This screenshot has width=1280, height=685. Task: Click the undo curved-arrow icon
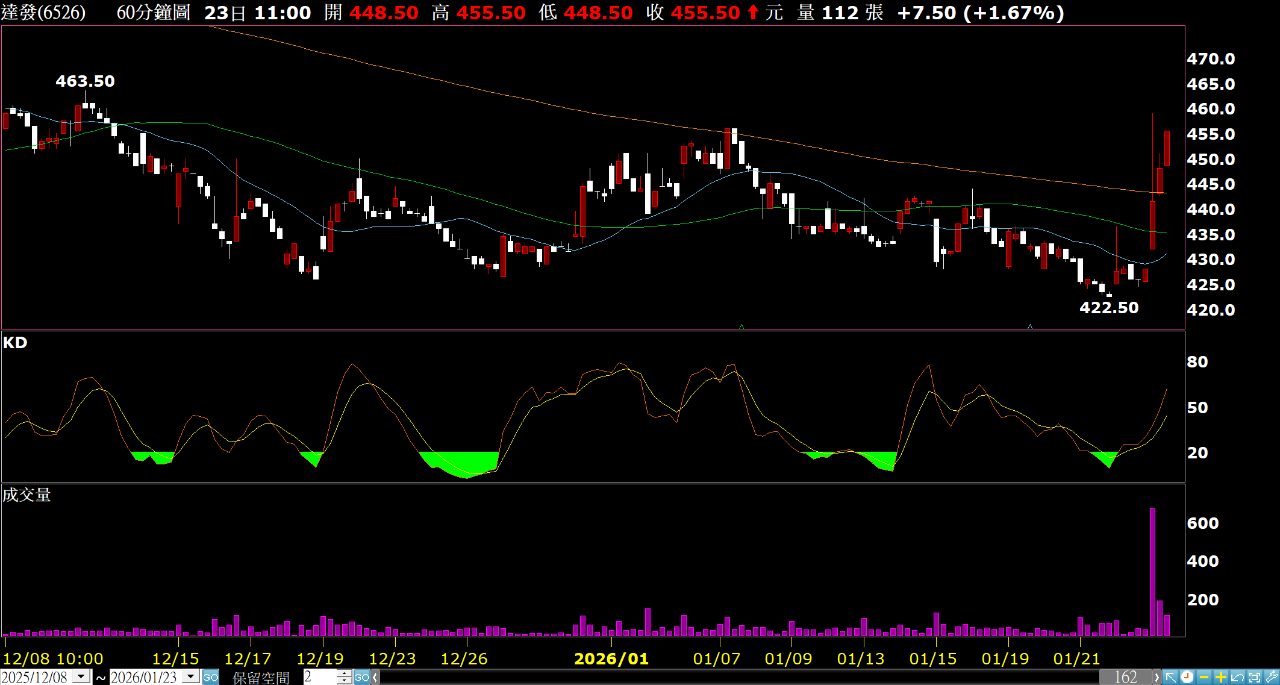pos(1237,677)
